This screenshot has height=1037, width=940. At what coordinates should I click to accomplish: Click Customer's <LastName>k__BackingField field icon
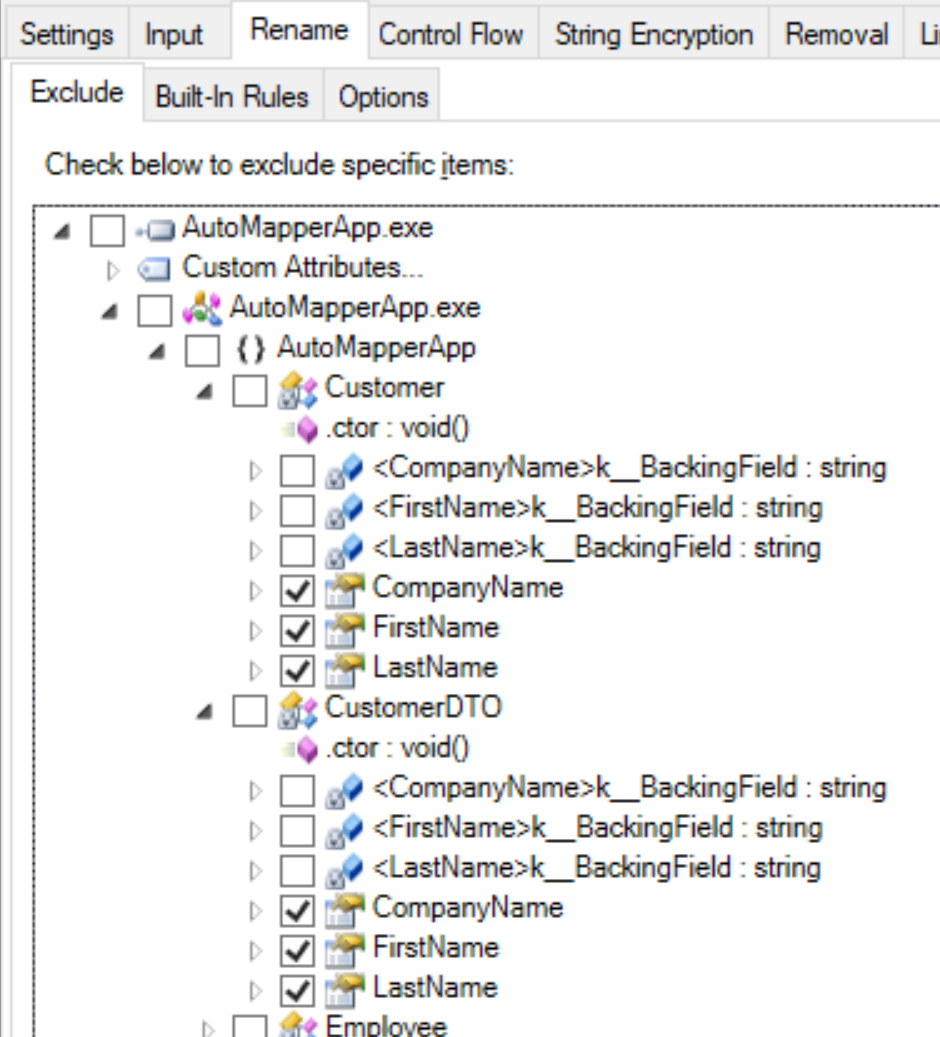(345, 550)
